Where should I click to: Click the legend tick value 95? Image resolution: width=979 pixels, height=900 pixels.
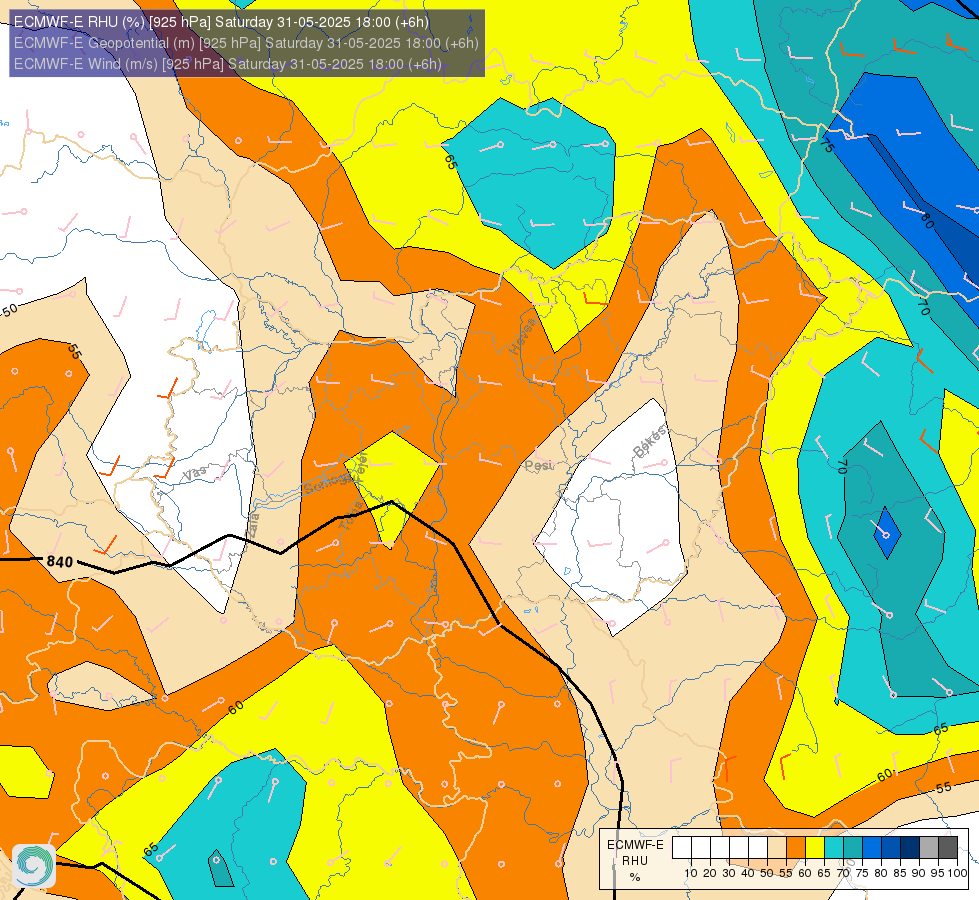pyautogui.click(x=938, y=873)
